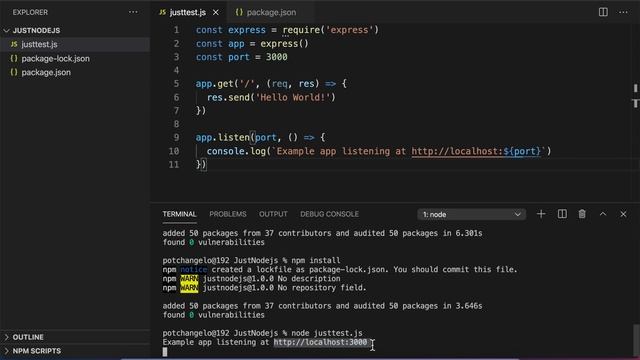Click the localhost link in code line 10
Viewport: 640px width, 360px height.
coord(476,151)
